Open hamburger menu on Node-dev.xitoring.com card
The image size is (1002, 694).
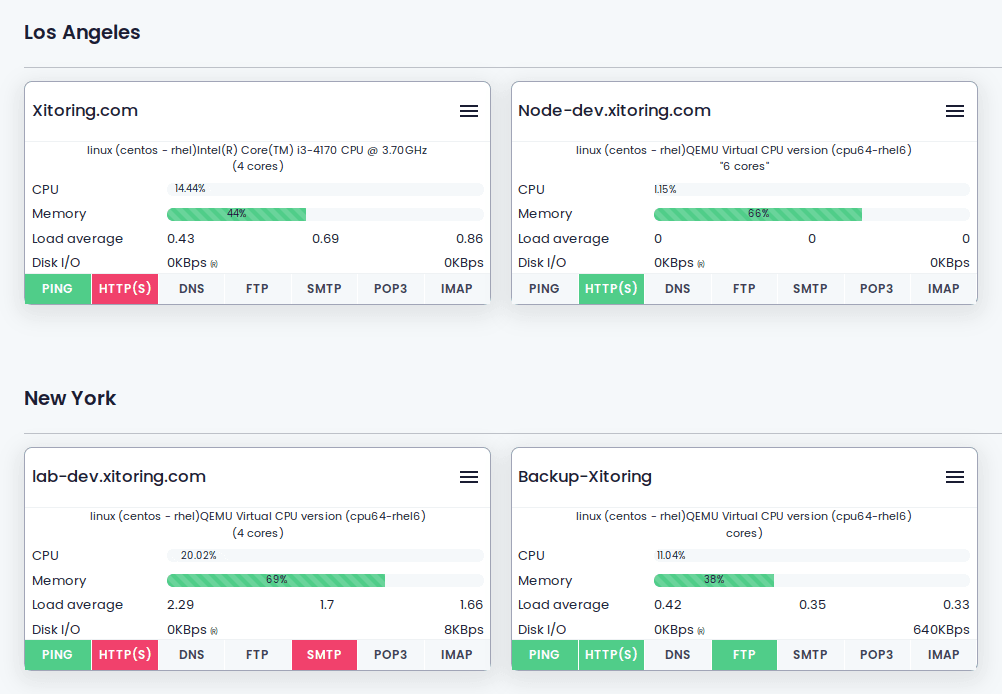954,111
